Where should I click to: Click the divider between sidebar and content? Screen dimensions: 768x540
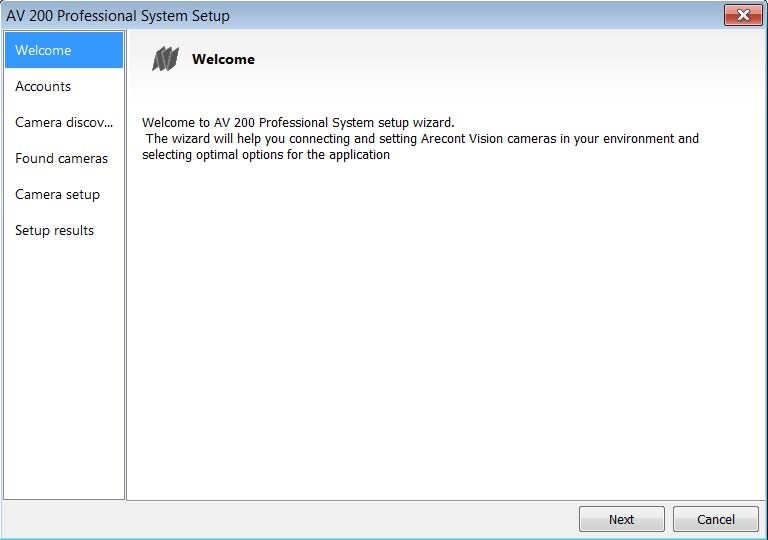click(126, 300)
